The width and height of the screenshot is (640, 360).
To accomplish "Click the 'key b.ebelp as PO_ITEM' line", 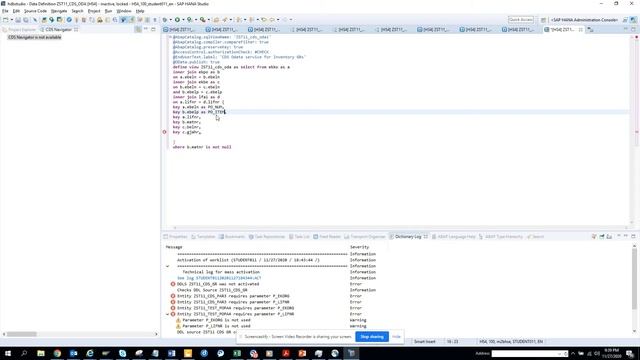I will (199, 112).
